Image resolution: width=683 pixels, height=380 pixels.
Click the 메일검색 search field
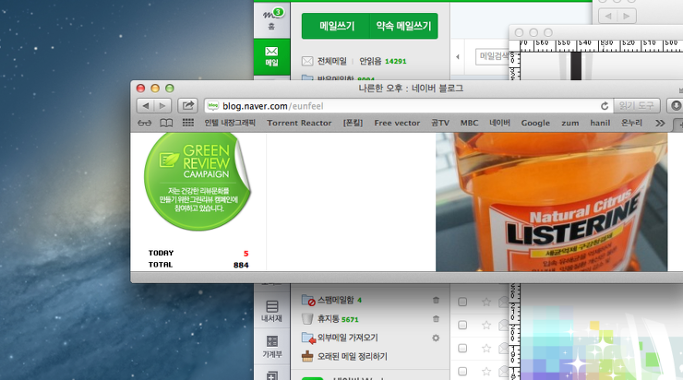click(x=492, y=57)
